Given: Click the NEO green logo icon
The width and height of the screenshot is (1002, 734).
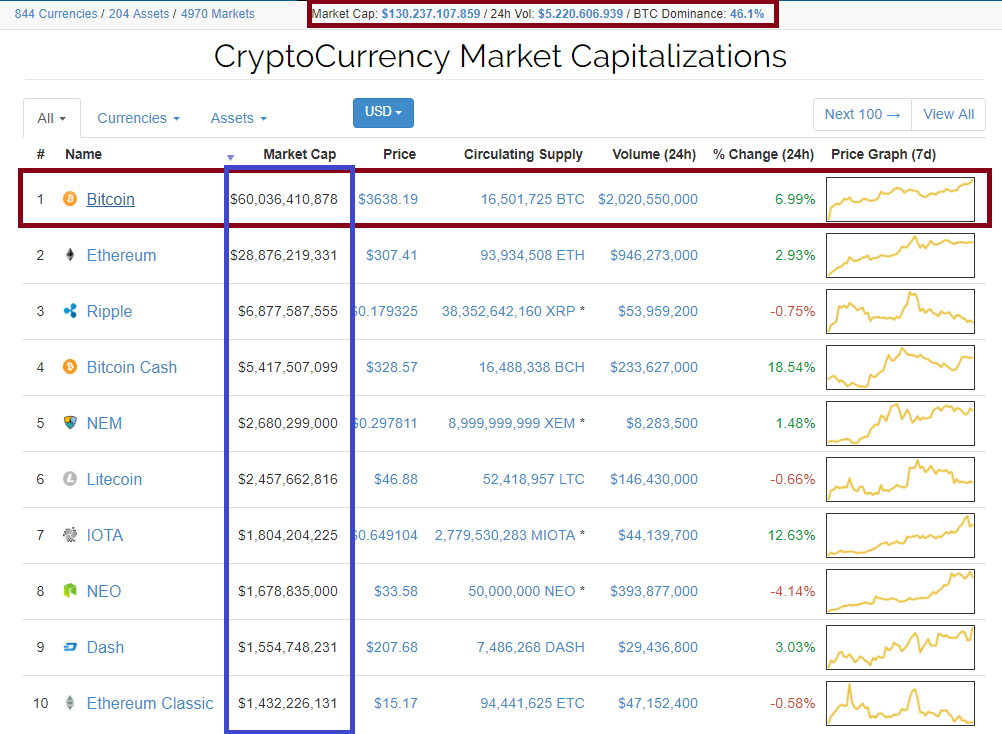Looking at the screenshot, I should [x=70, y=591].
